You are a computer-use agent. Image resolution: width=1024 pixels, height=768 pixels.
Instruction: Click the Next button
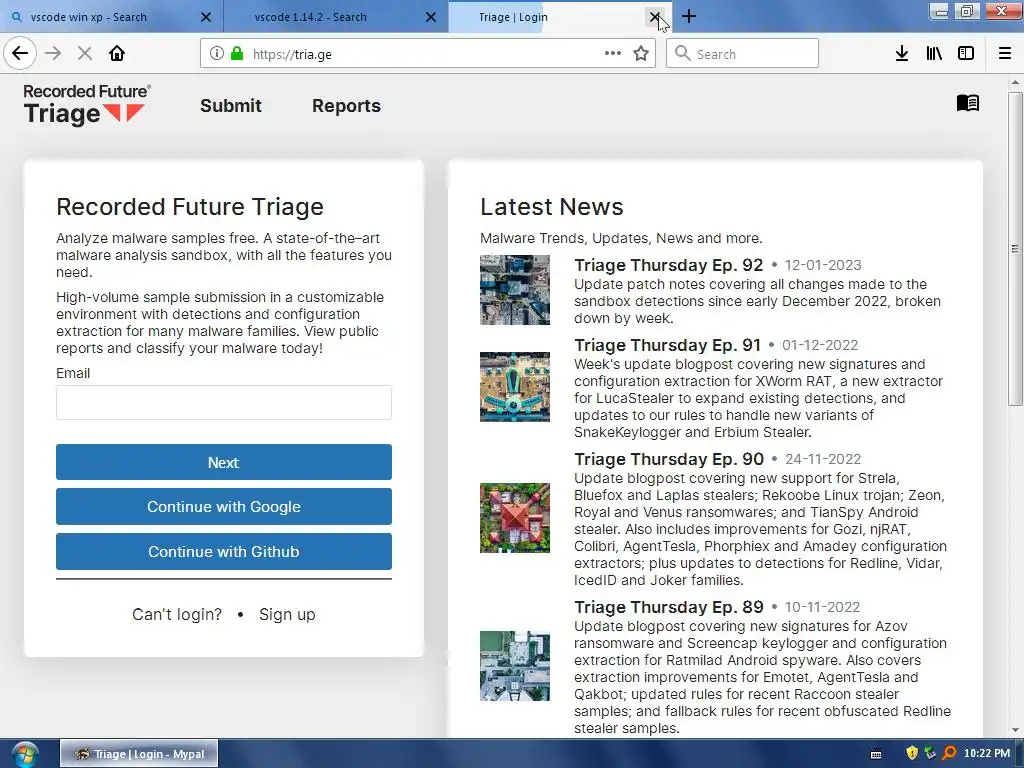224,462
